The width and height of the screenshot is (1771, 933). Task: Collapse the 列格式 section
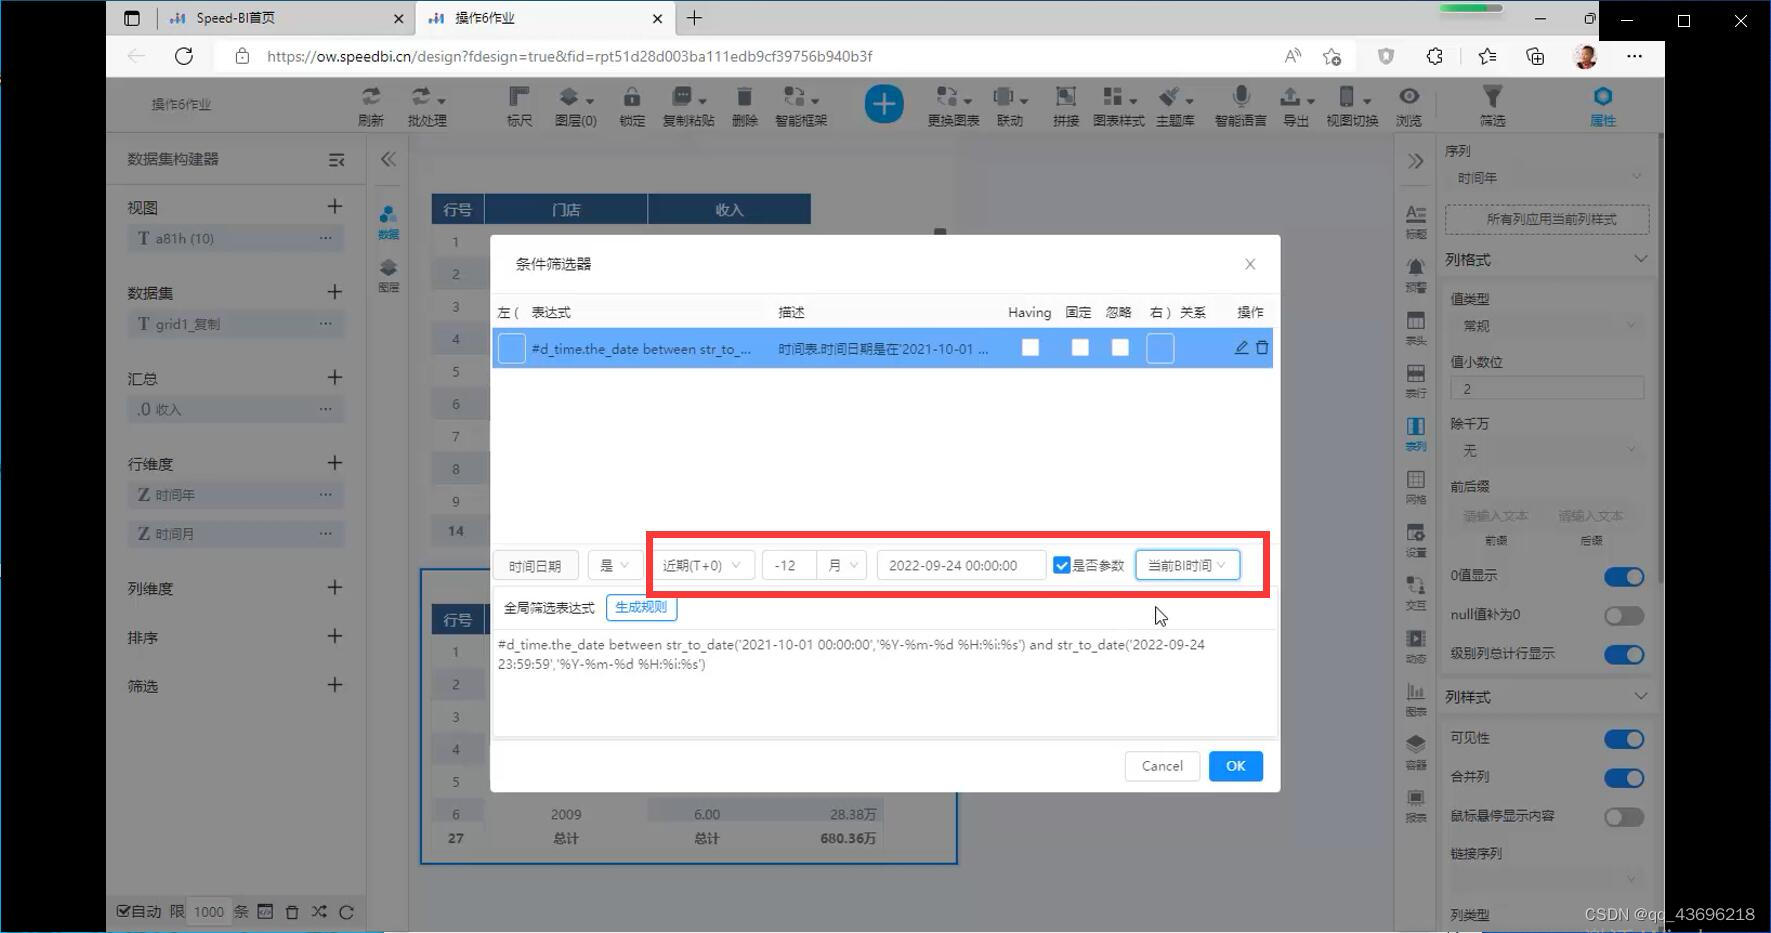(1640, 259)
